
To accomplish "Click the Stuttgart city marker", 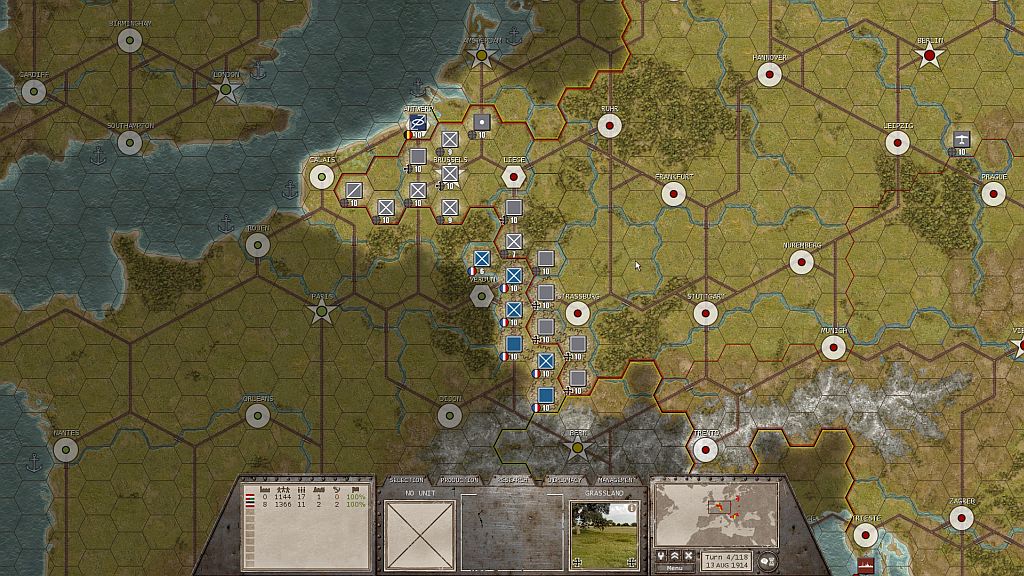I will click(x=705, y=313).
